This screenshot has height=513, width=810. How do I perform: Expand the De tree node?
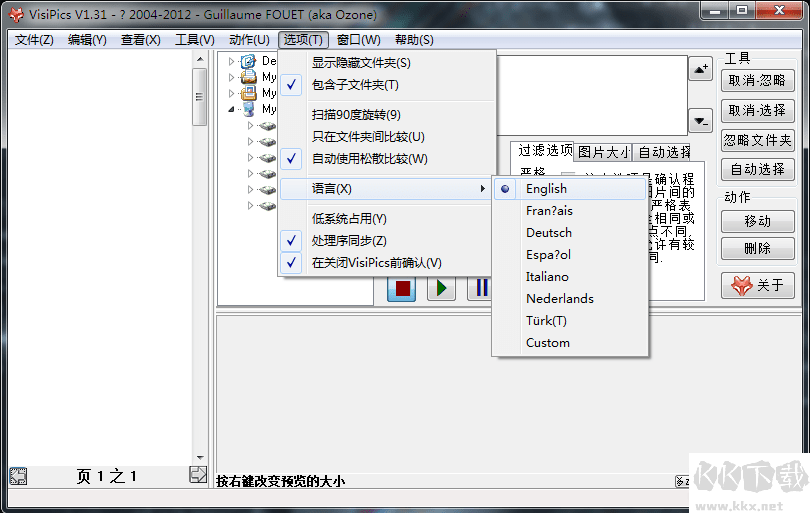tap(231, 61)
